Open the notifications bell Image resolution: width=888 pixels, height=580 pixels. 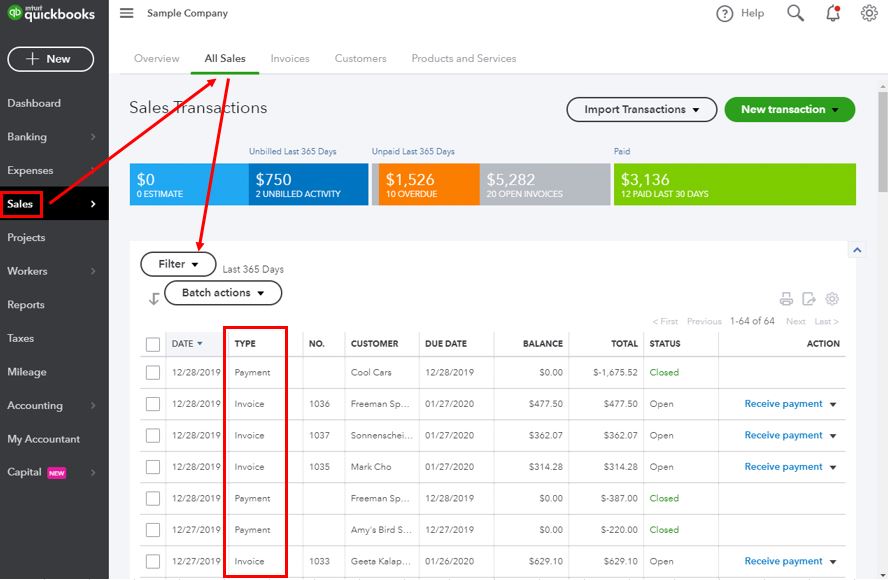(832, 13)
